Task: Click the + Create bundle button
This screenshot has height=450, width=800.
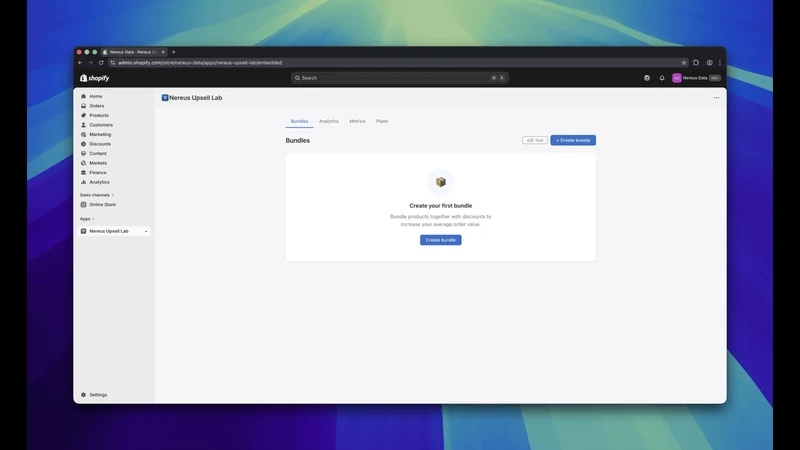Action: click(x=573, y=140)
